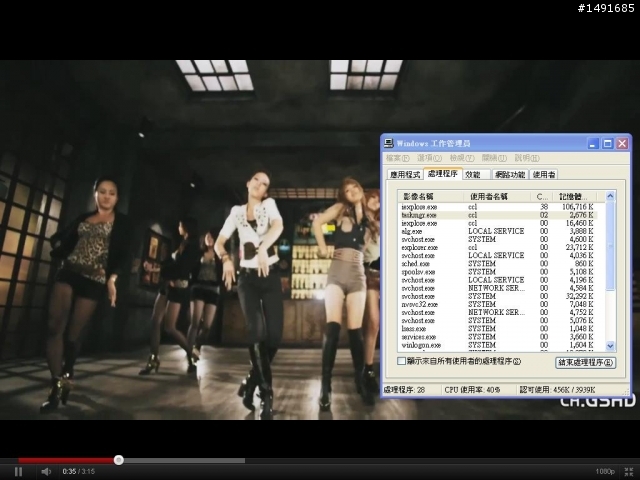The width and height of the screenshot is (640, 480).
Task: Click the 結束處理程序(E) button
Action: [585, 362]
